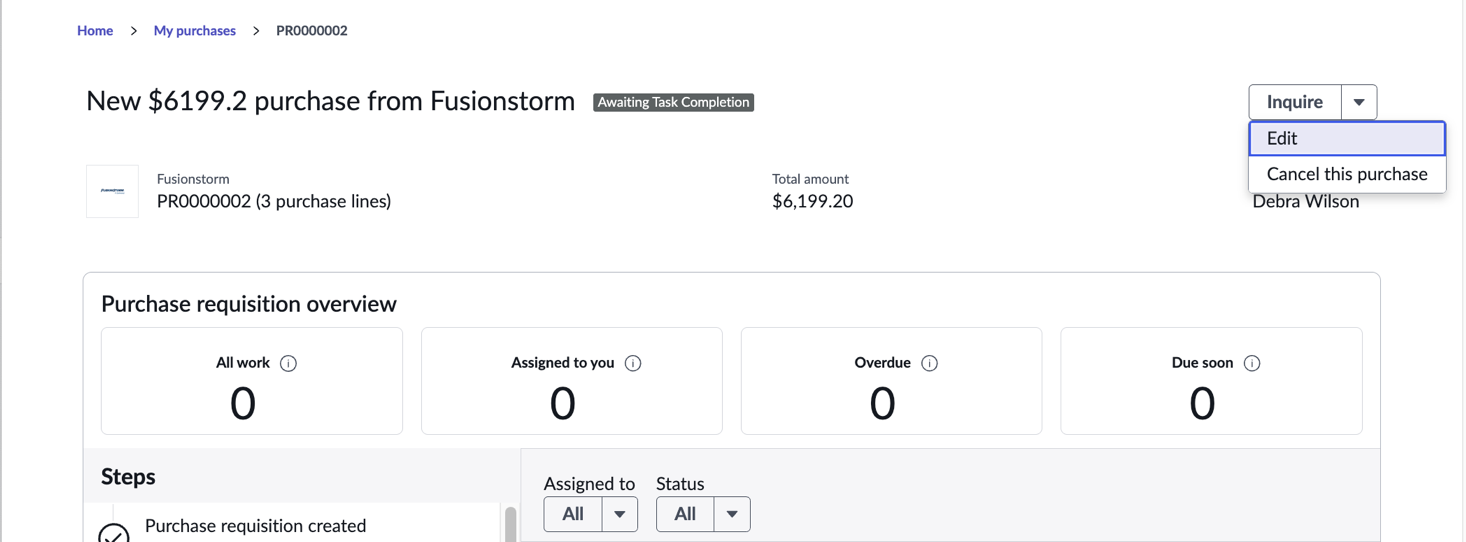Go to the Home breadcrumb link

coord(95,31)
